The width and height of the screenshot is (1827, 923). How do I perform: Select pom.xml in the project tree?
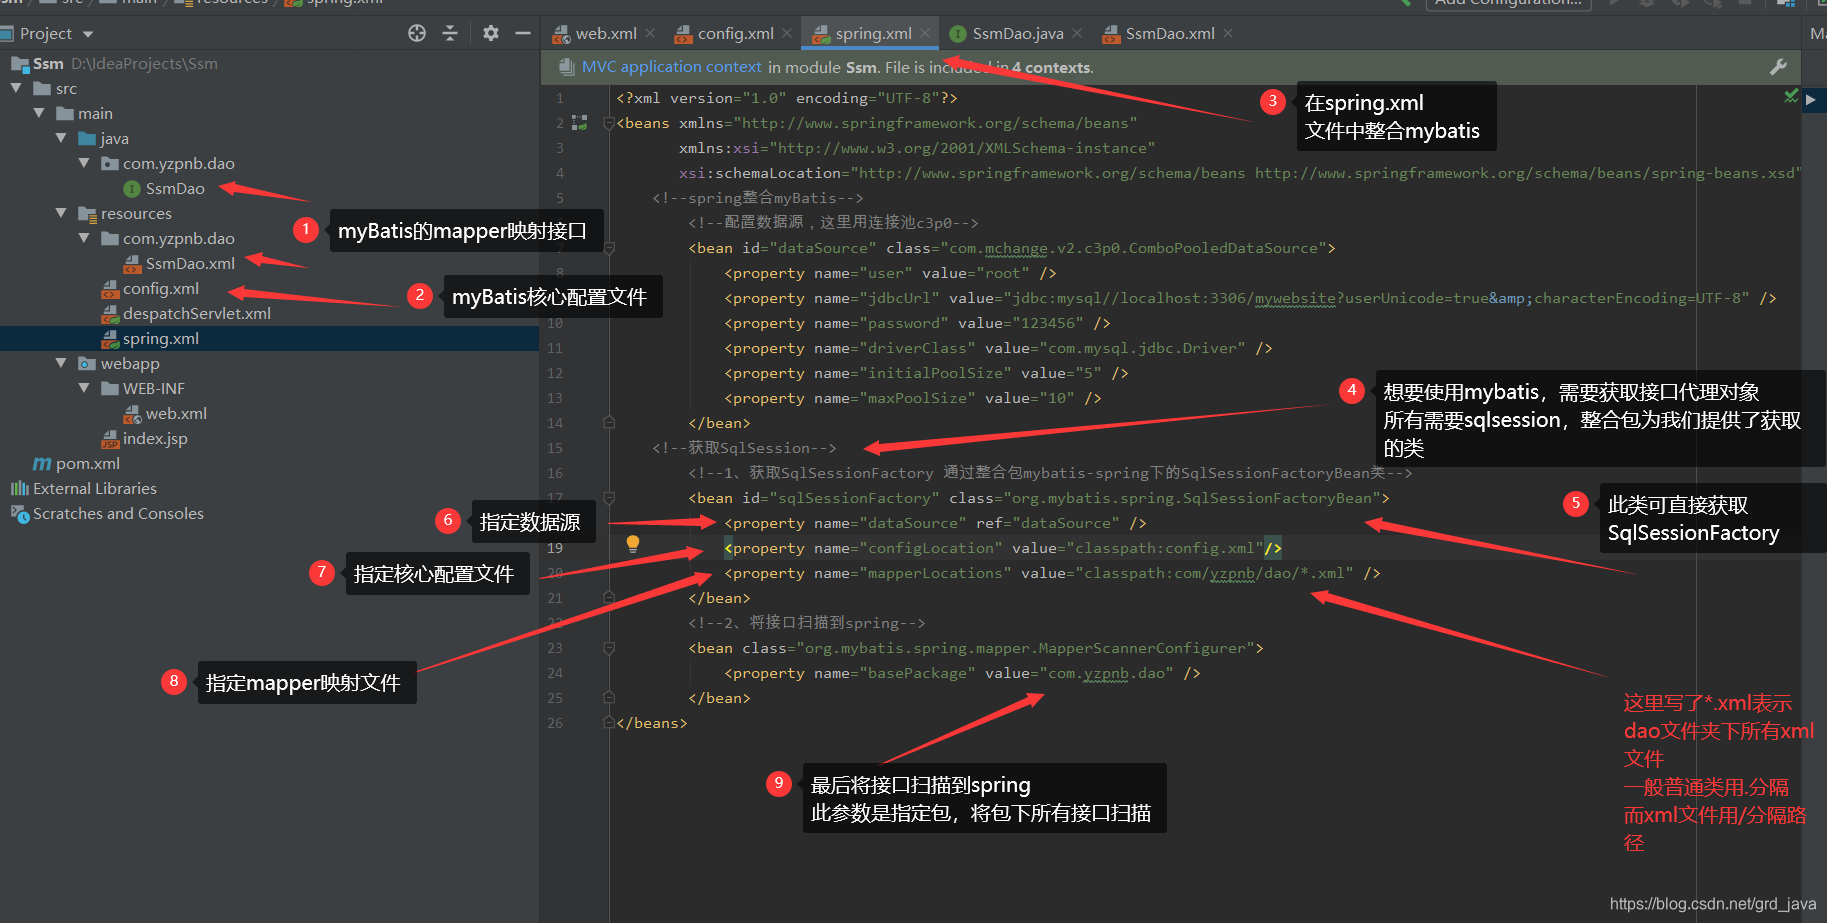tap(88, 463)
